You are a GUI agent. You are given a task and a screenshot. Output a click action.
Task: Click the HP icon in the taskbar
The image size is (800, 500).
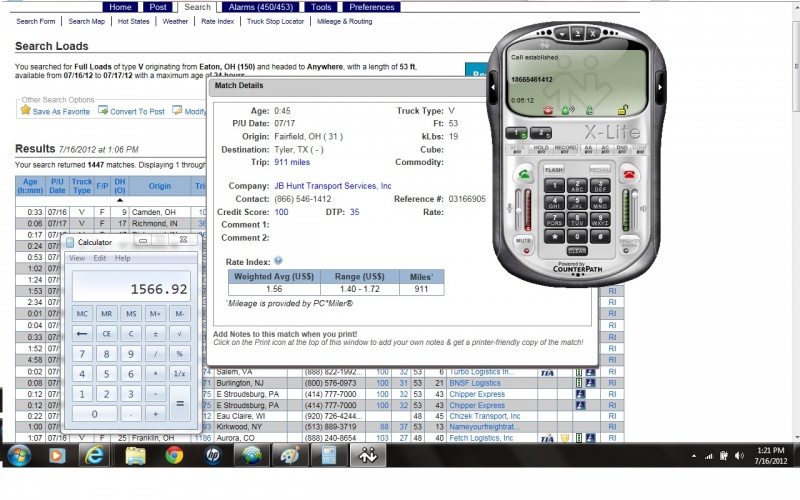click(213, 456)
